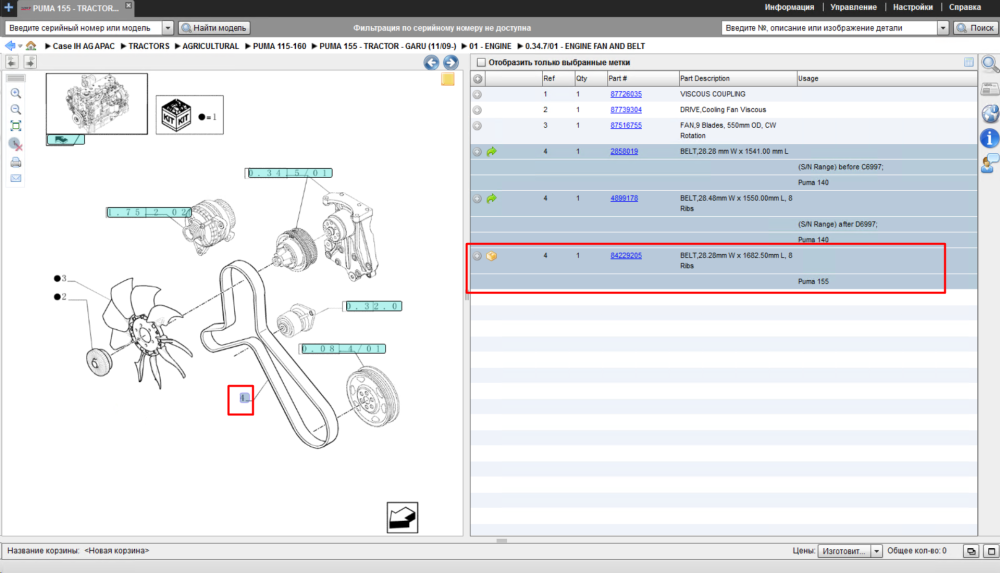Open the Справка menu
The width and height of the screenshot is (1000, 573).
point(964,7)
